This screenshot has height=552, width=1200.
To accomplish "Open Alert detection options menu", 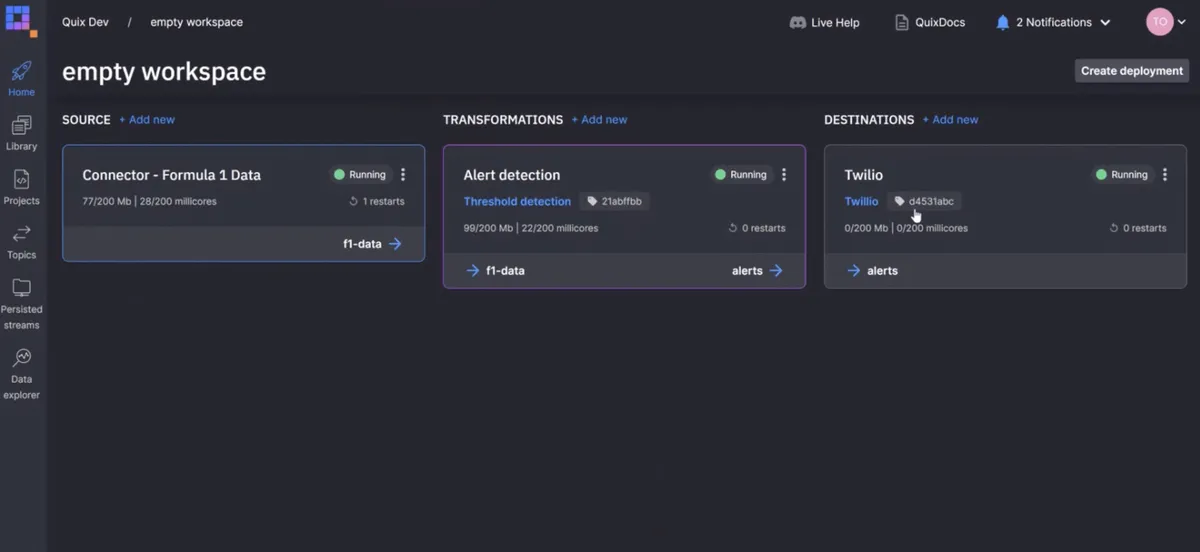I will point(784,175).
